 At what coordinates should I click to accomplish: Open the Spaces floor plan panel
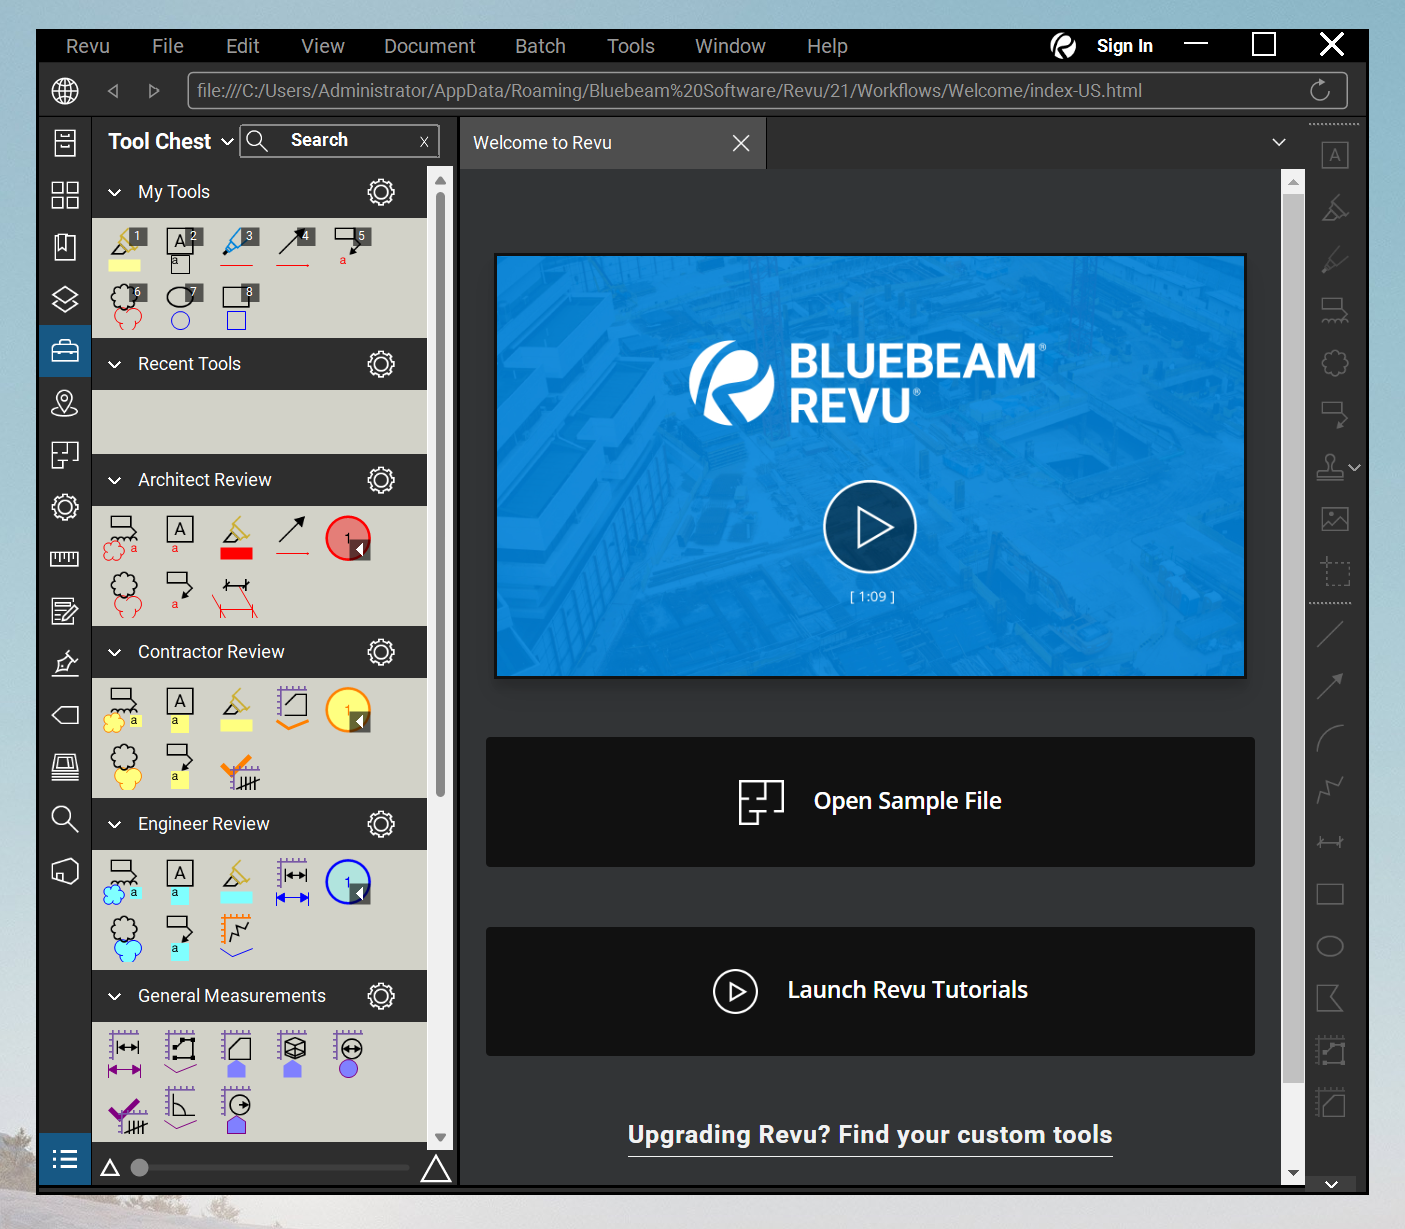pyautogui.click(x=65, y=455)
